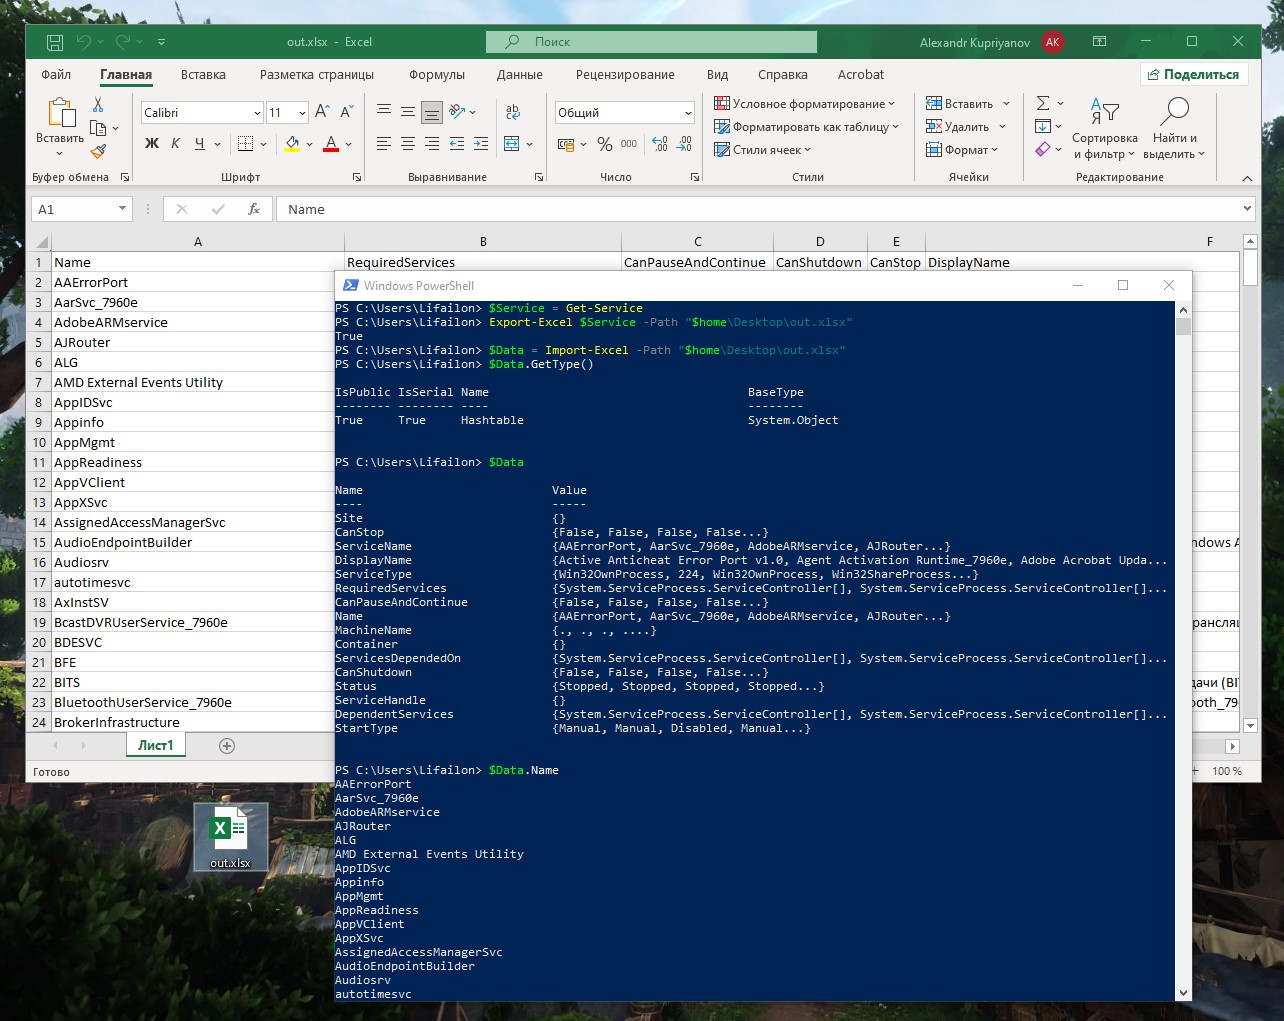Apply percent style format
Viewport: 1284px width, 1021px height.
pyautogui.click(x=605, y=144)
